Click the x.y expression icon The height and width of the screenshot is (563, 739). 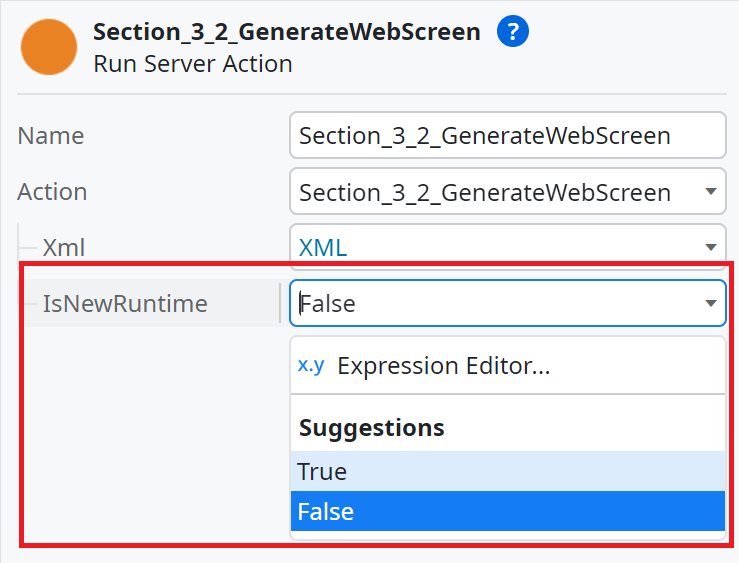click(311, 365)
